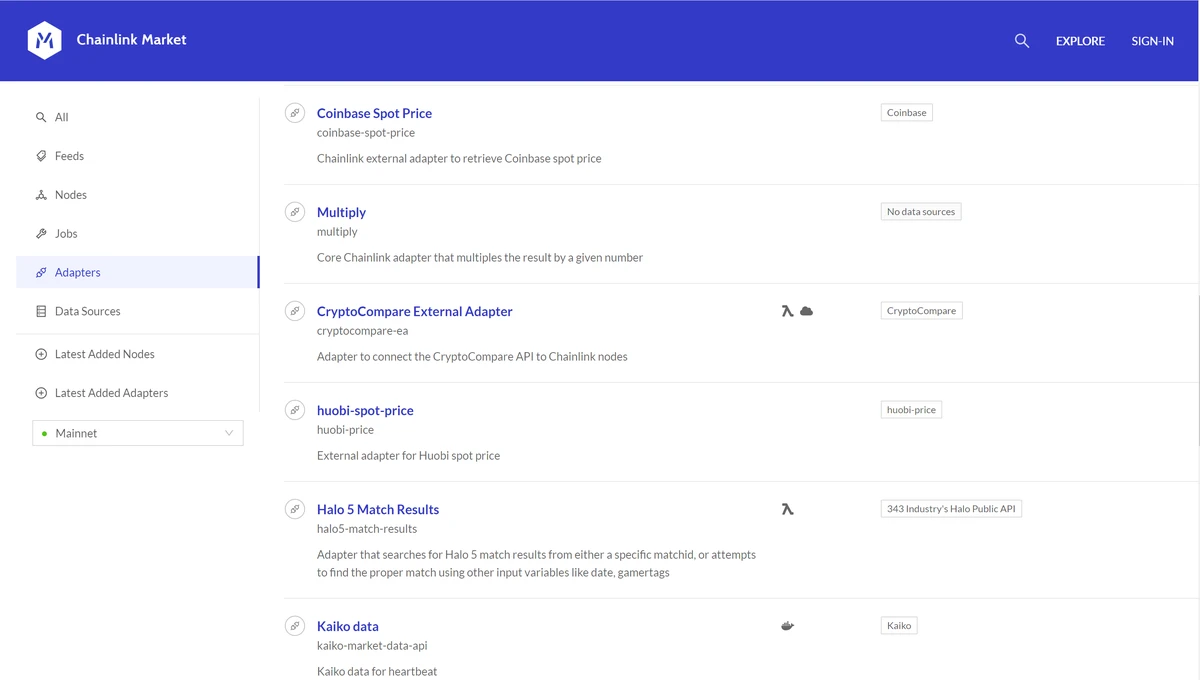Click the lambda icon on CryptoCompare External Adapter
Image resolution: width=1200 pixels, height=680 pixels.
[x=787, y=311]
